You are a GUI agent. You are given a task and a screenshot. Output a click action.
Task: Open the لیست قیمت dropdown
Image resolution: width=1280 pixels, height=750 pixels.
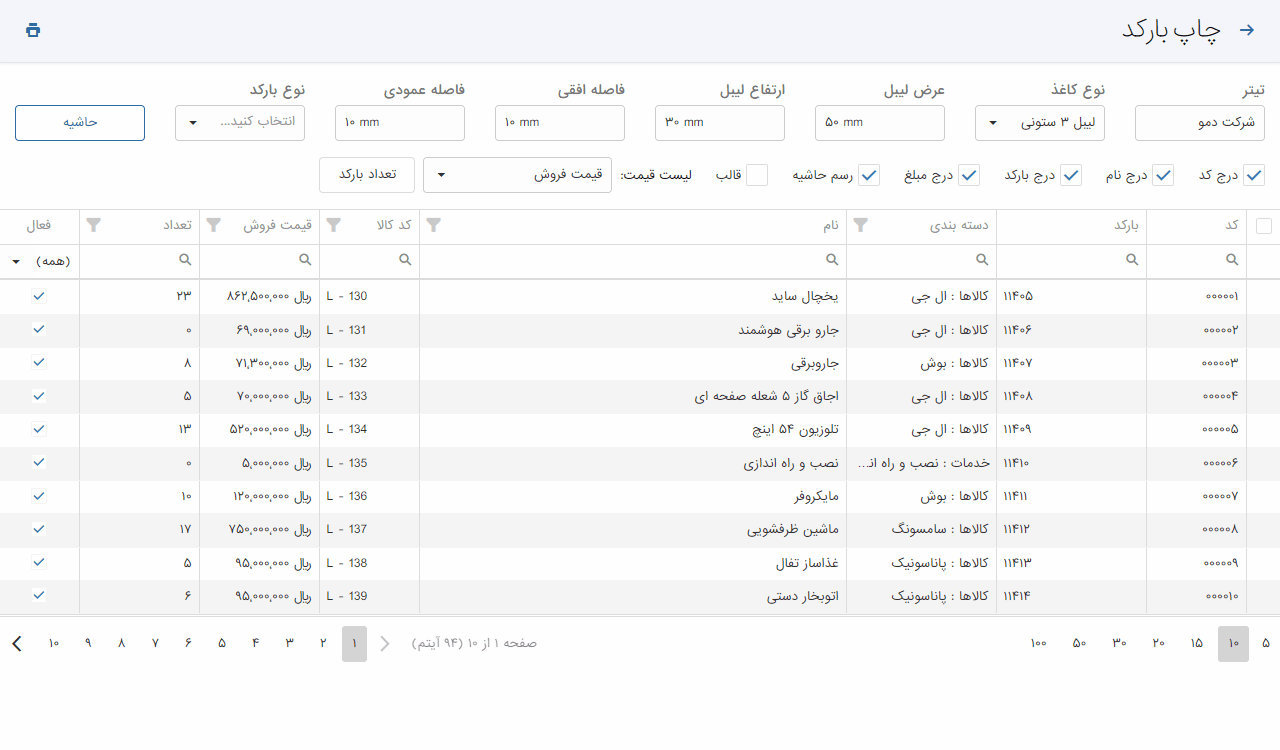click(x=517, y=175)
